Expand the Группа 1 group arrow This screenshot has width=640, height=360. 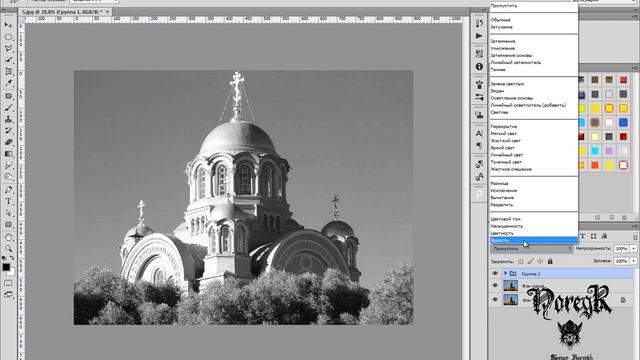point(505,273)
